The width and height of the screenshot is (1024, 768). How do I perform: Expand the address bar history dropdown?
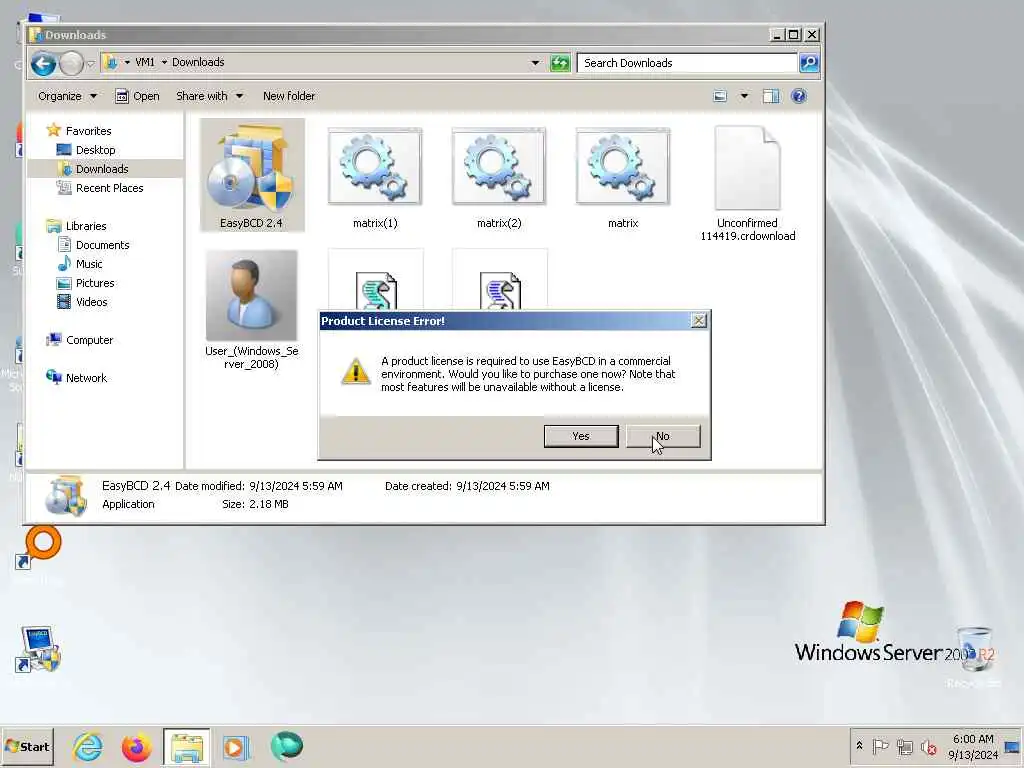pyautogui.click(x=536, y=63)
